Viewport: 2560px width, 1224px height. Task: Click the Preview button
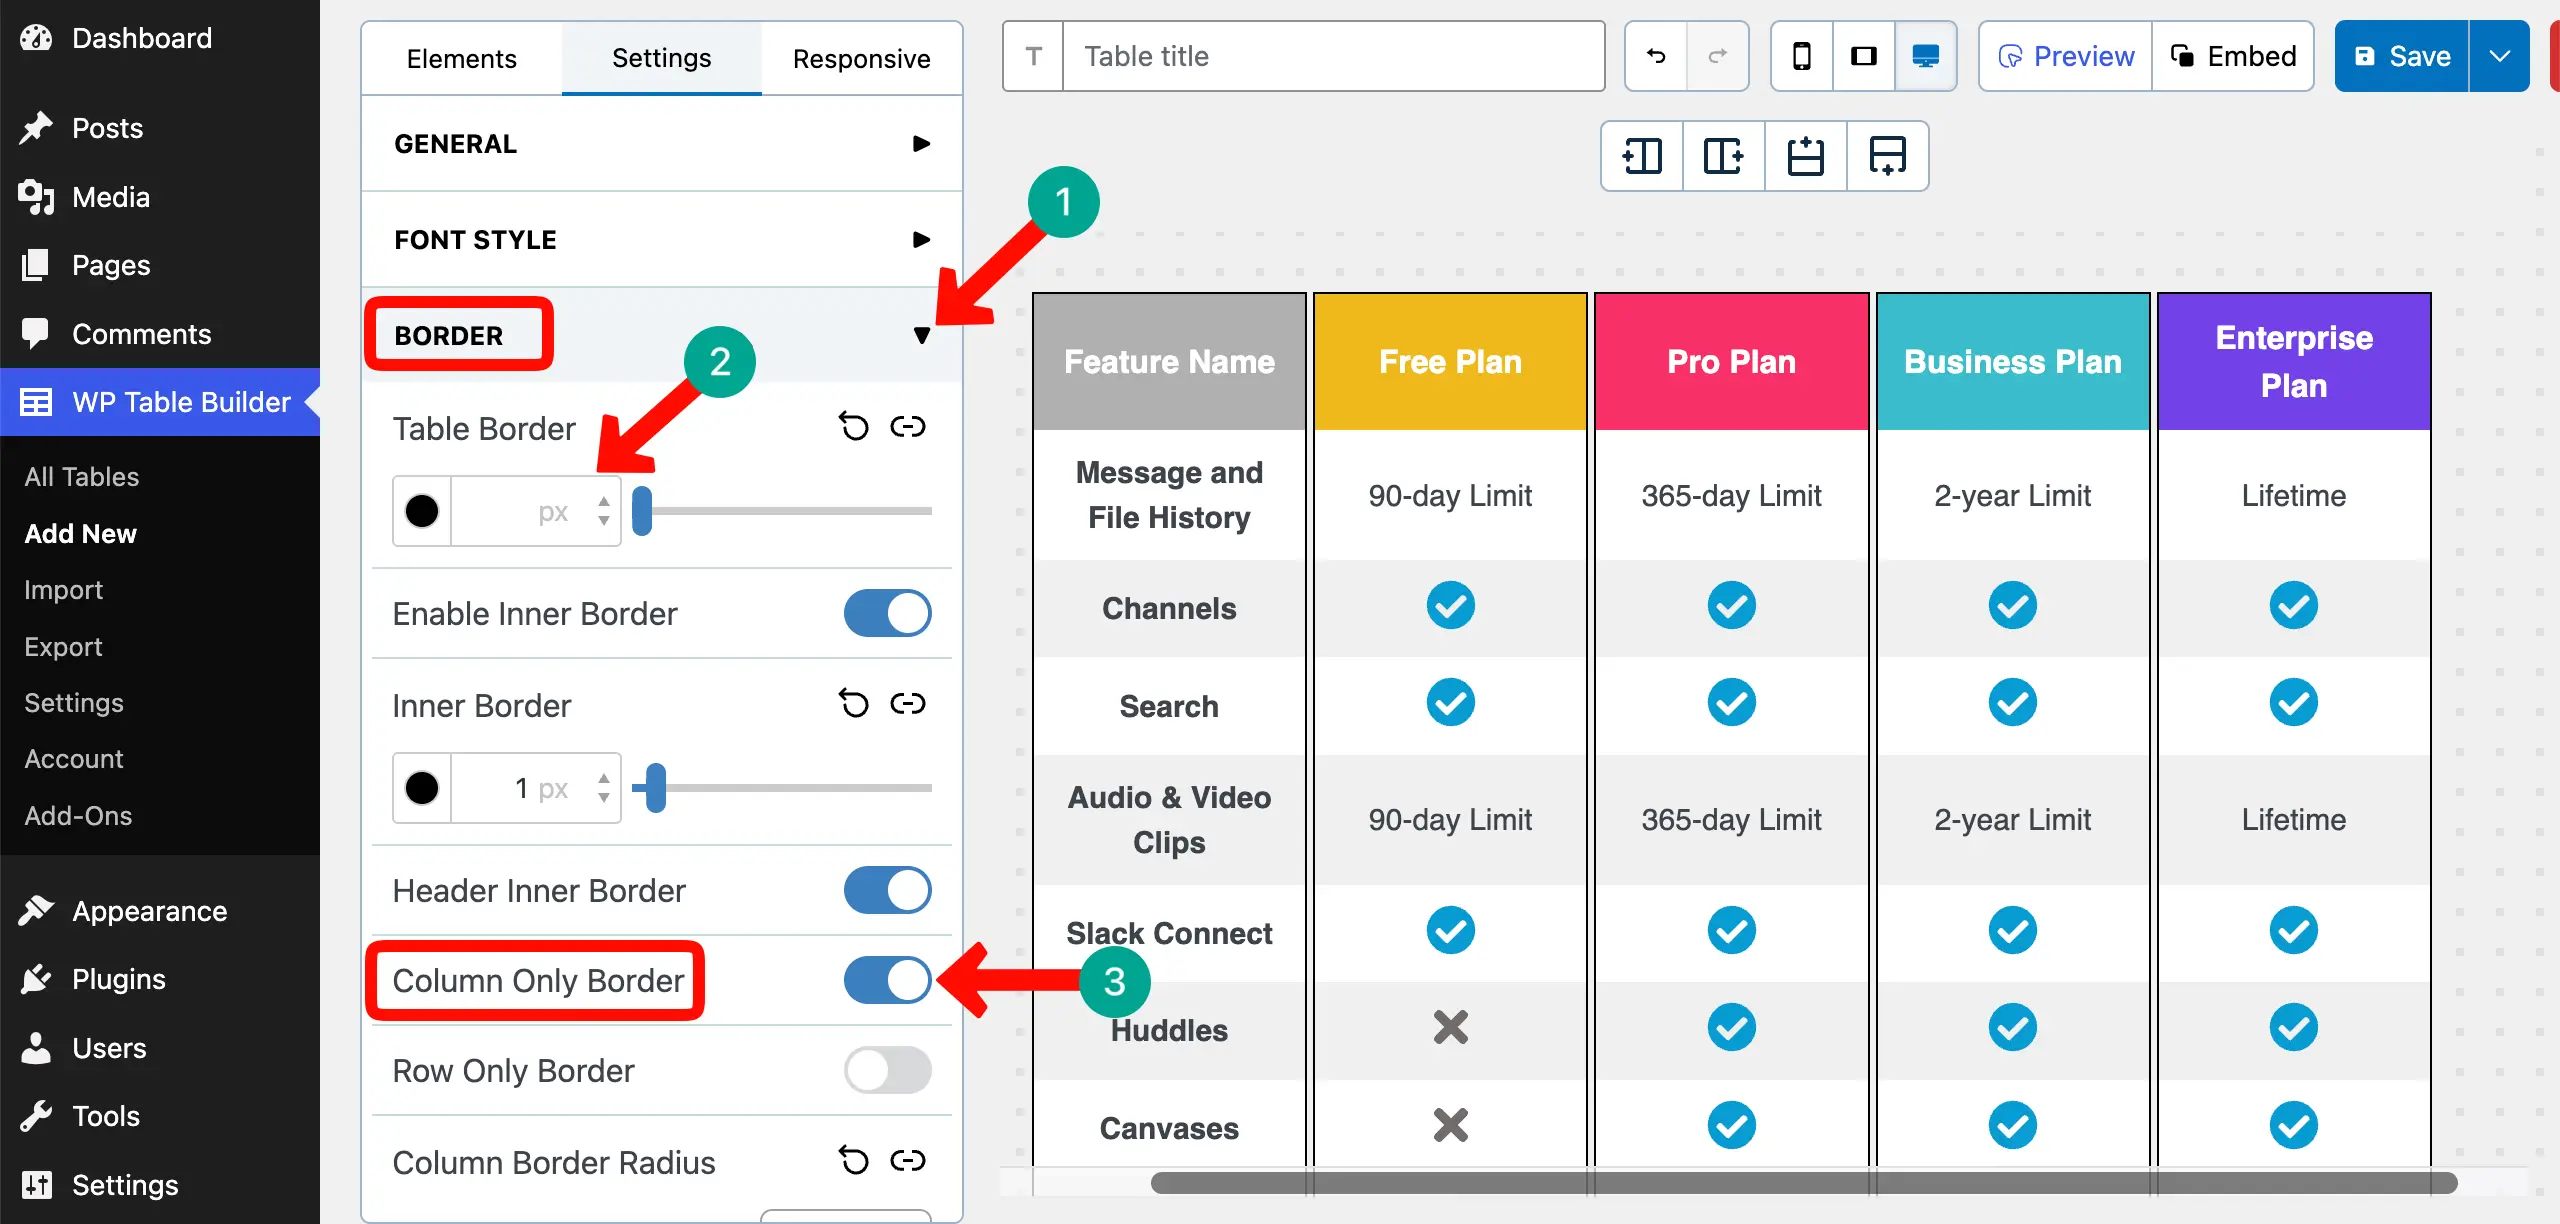pyautogui.click(x=2064, y=56)
